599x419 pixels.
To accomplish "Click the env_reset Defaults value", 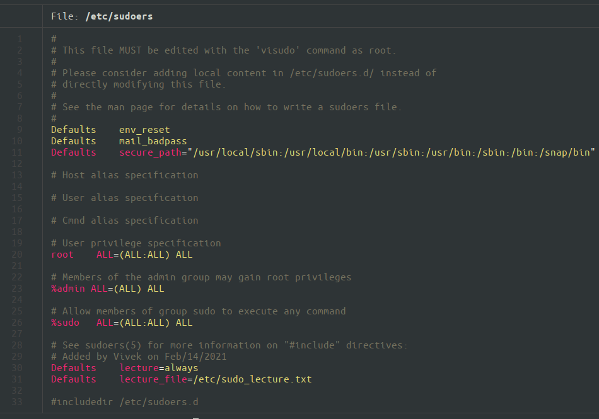I will (144, 130).
